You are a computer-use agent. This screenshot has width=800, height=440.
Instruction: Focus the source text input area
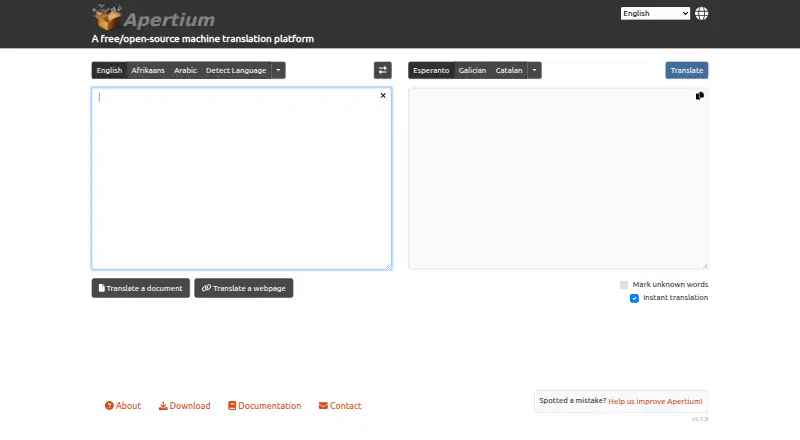pyautogui.click(x=242, y=179)
